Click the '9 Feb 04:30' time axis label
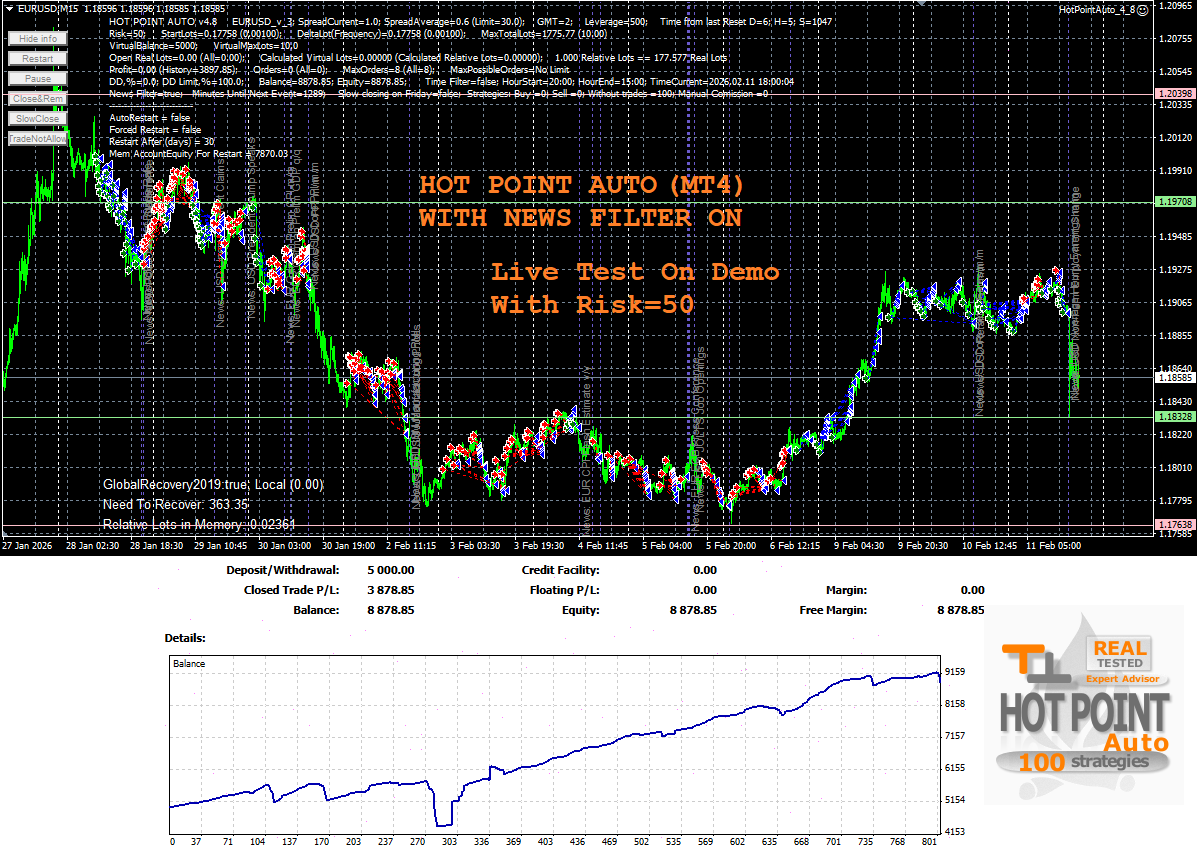The image size is (1197, 851). pyautogui.click(x=859, y=546)
